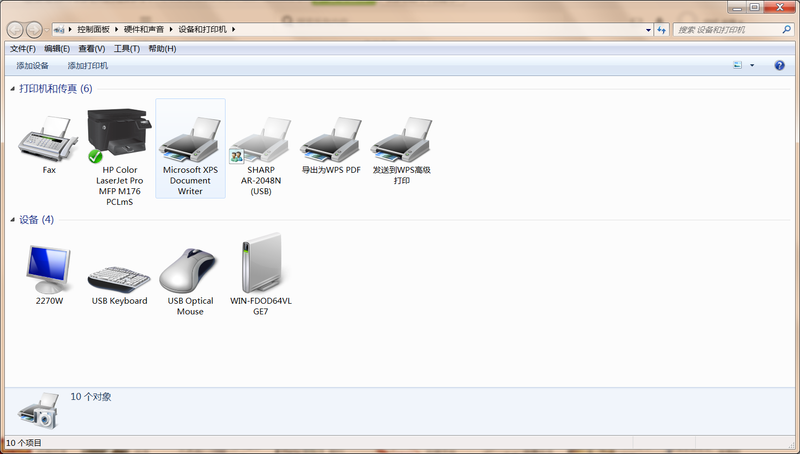Go forward with the forward arrow

34,30
